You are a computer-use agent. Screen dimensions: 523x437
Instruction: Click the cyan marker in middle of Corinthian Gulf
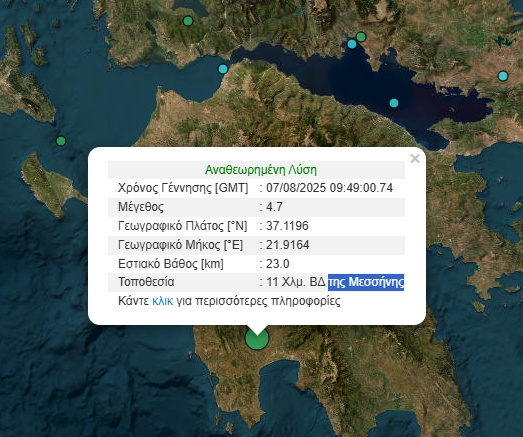click(x=394, y=103)
